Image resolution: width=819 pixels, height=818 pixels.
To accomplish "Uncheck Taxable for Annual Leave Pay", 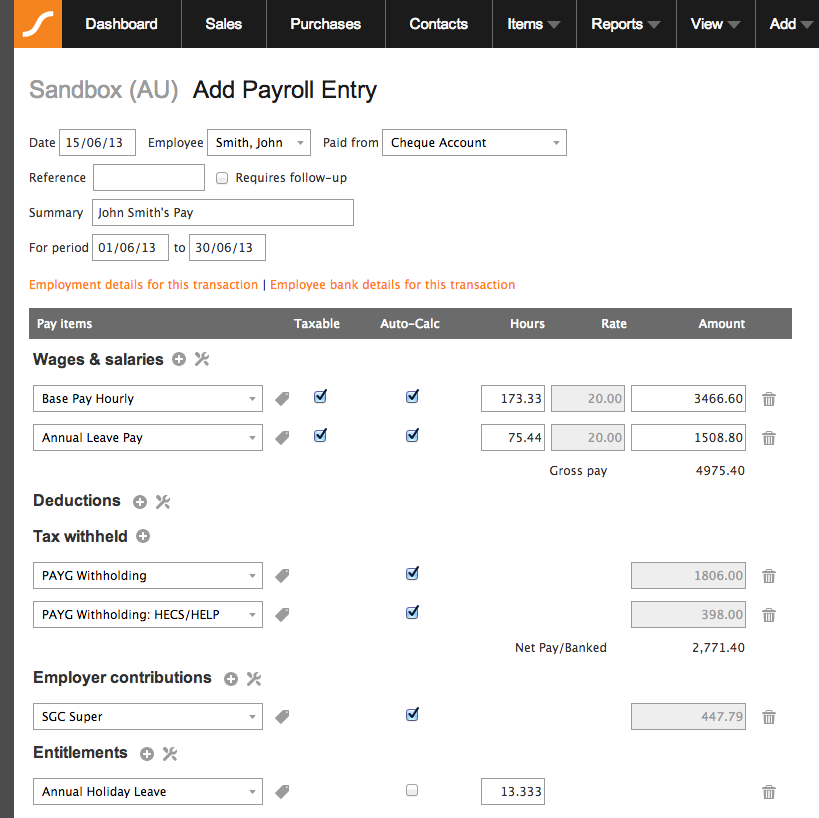I will [x=321, y=435].
